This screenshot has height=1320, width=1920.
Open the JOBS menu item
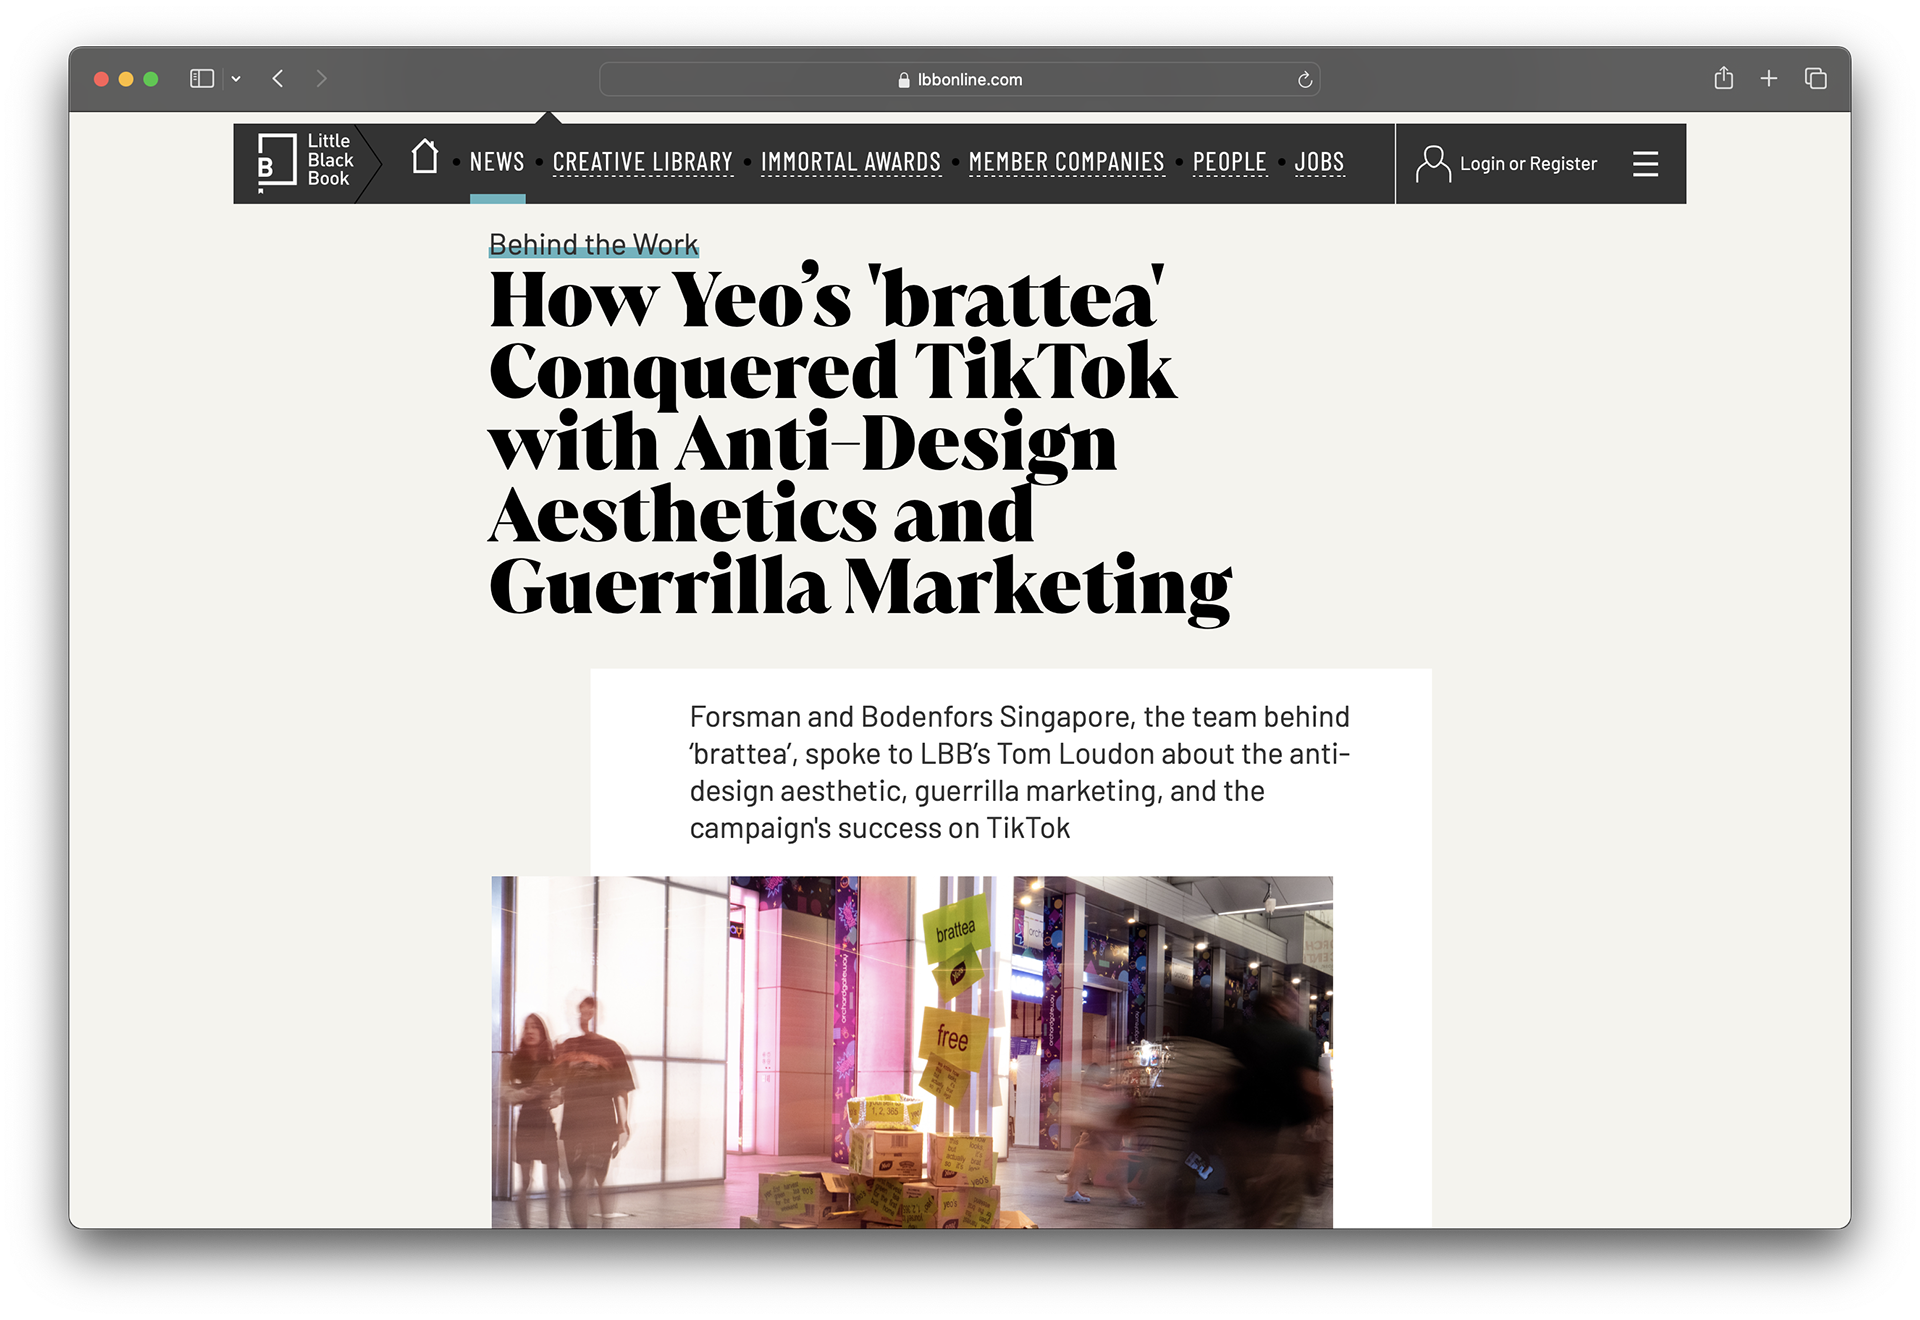(x=1319, y=162)
